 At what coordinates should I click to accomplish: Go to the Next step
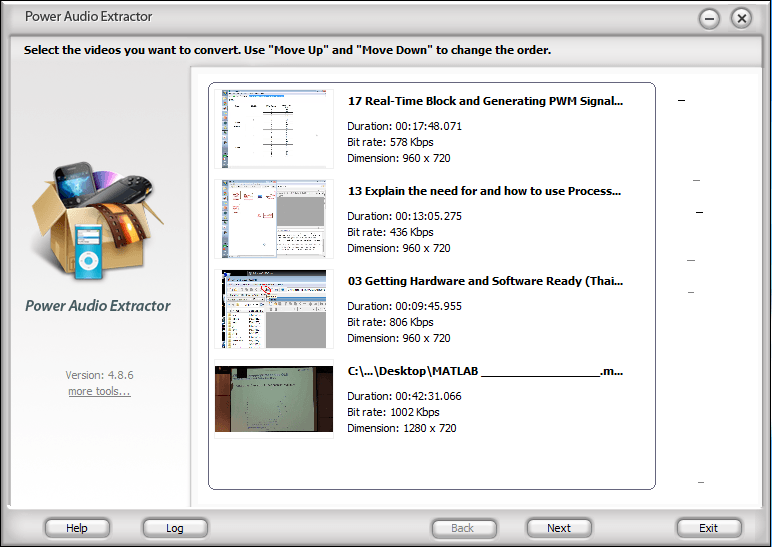(x=559, y=528)
